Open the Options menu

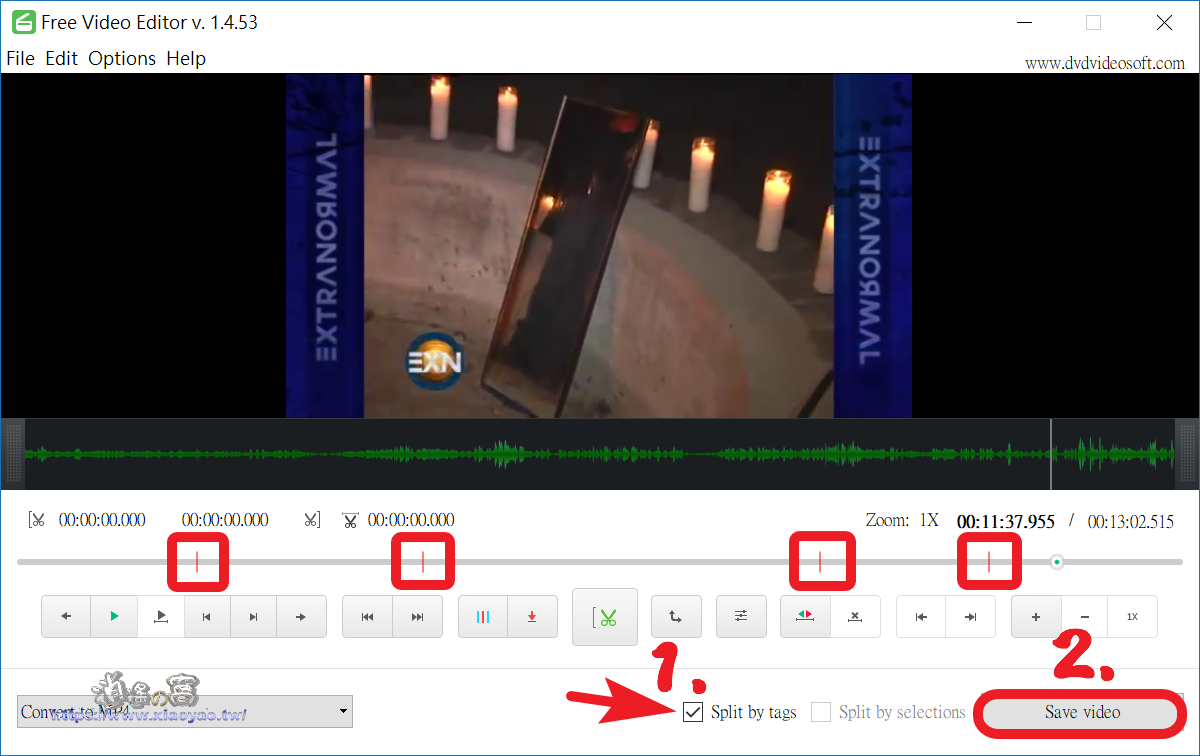[122, 58]
